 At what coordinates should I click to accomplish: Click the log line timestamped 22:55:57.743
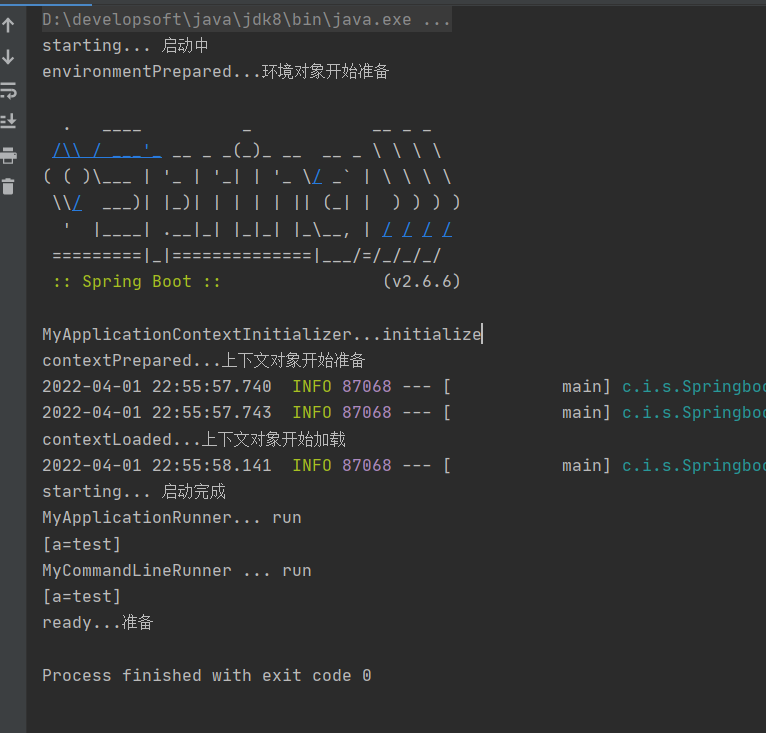click(x=404, y=412)
